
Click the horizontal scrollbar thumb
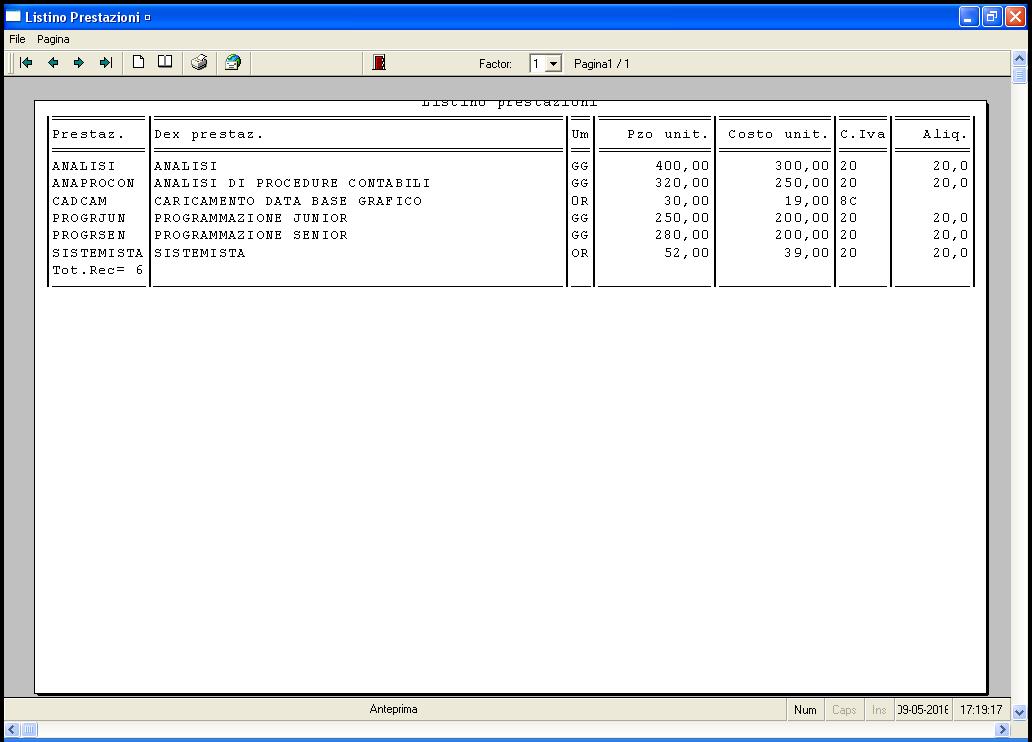[29, 729]
